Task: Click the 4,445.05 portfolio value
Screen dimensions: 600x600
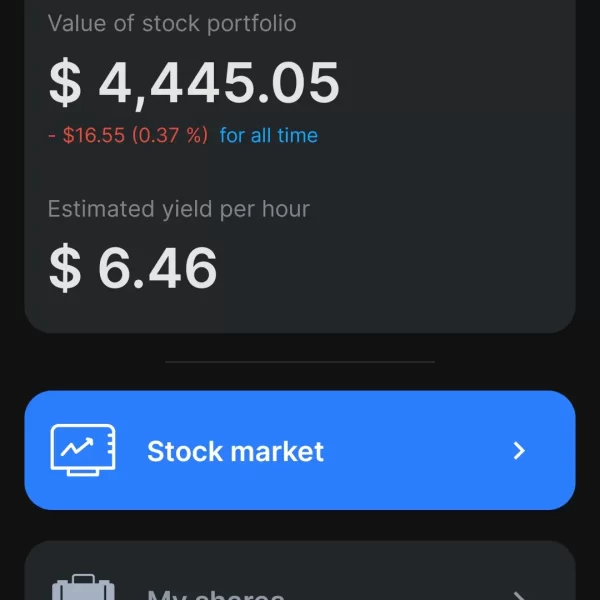Action: pyautogui.click(x=219, y=84)
